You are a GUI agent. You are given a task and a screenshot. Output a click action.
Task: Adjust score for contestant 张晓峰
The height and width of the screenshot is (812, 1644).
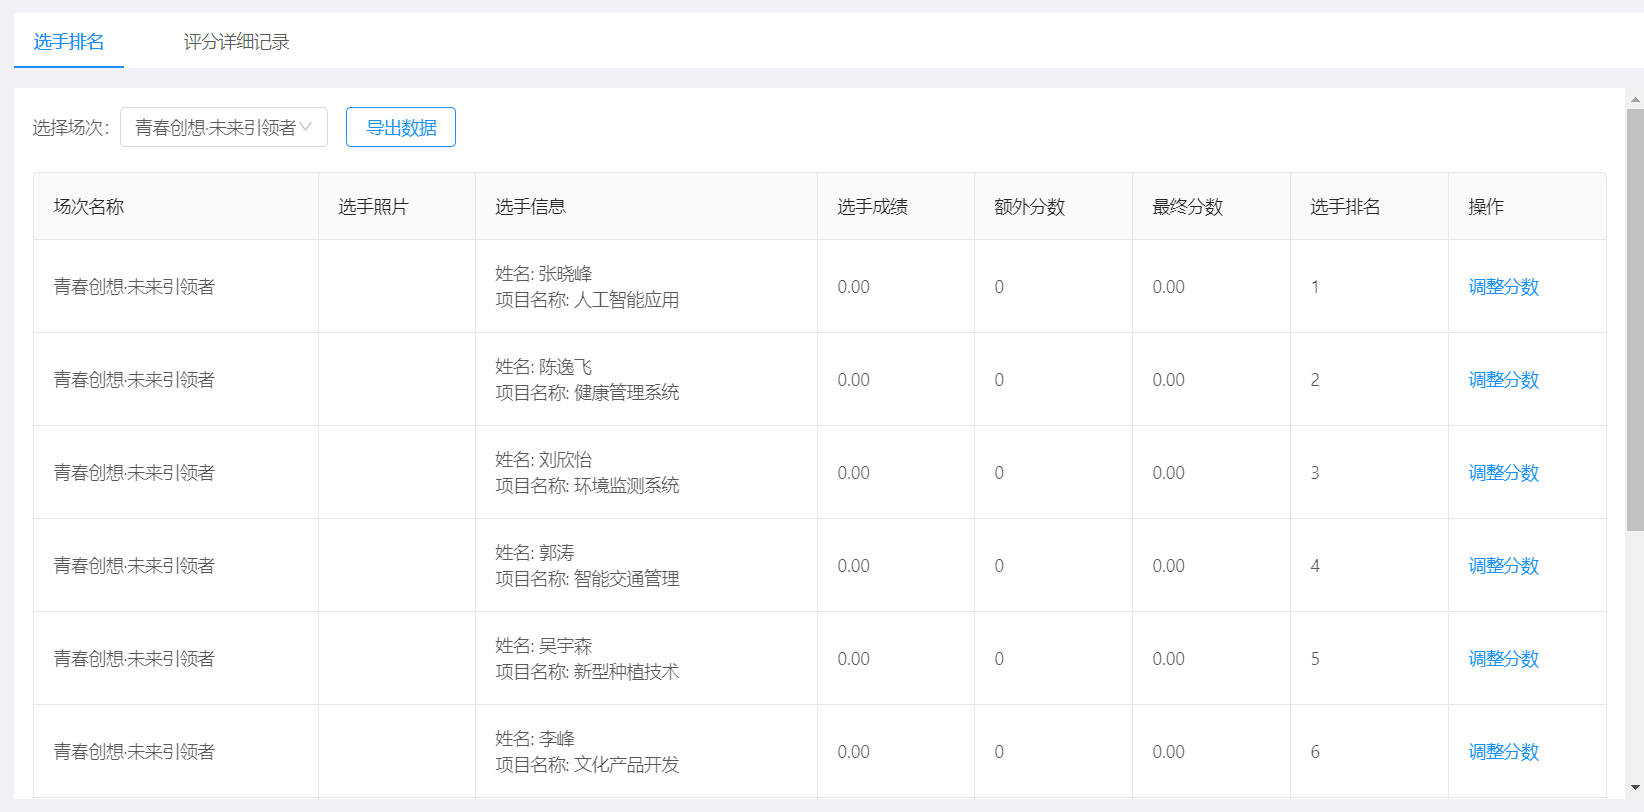coord(1502,287)
